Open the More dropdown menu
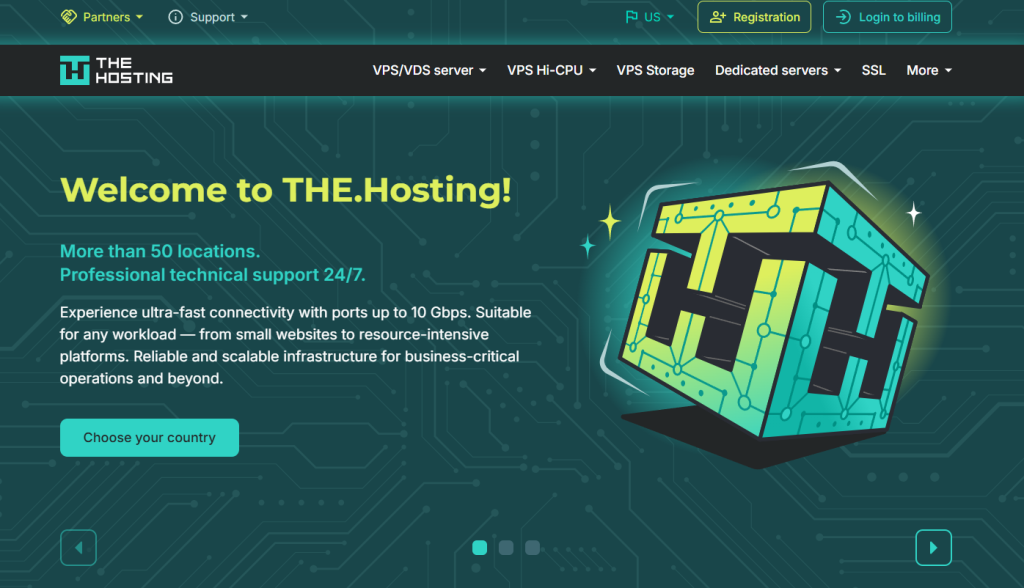 pyautogui.click(x=929, y=71)
